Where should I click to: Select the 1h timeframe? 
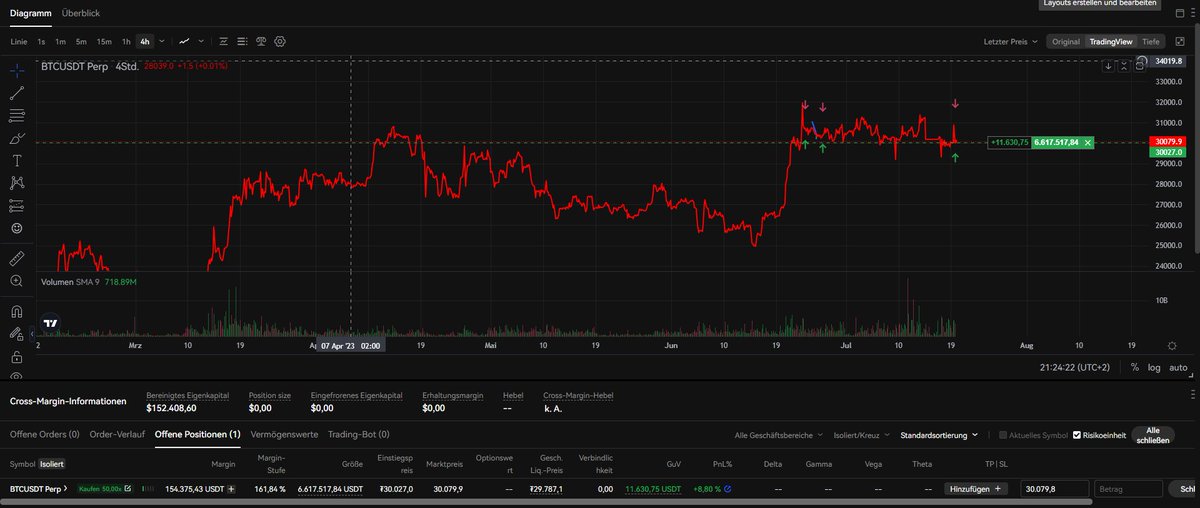coord(126,41)
